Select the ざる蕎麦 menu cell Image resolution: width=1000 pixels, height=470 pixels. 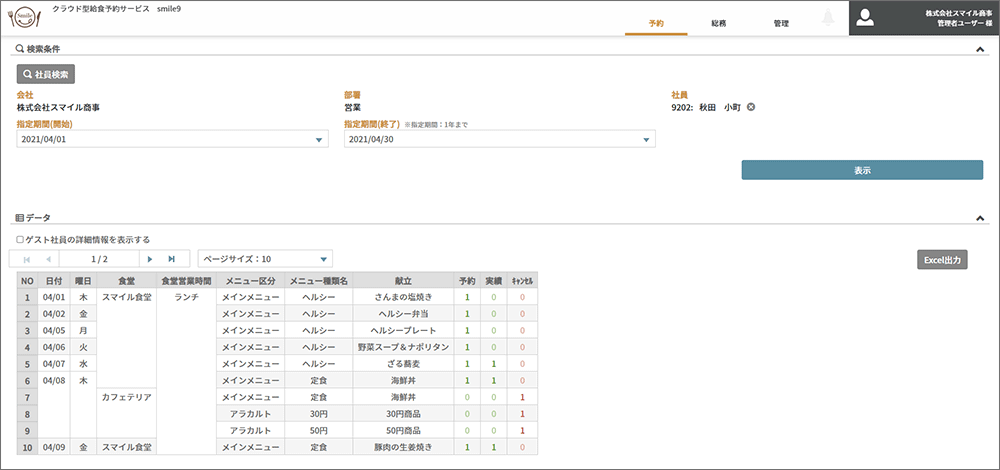click(x=403, y=364)
